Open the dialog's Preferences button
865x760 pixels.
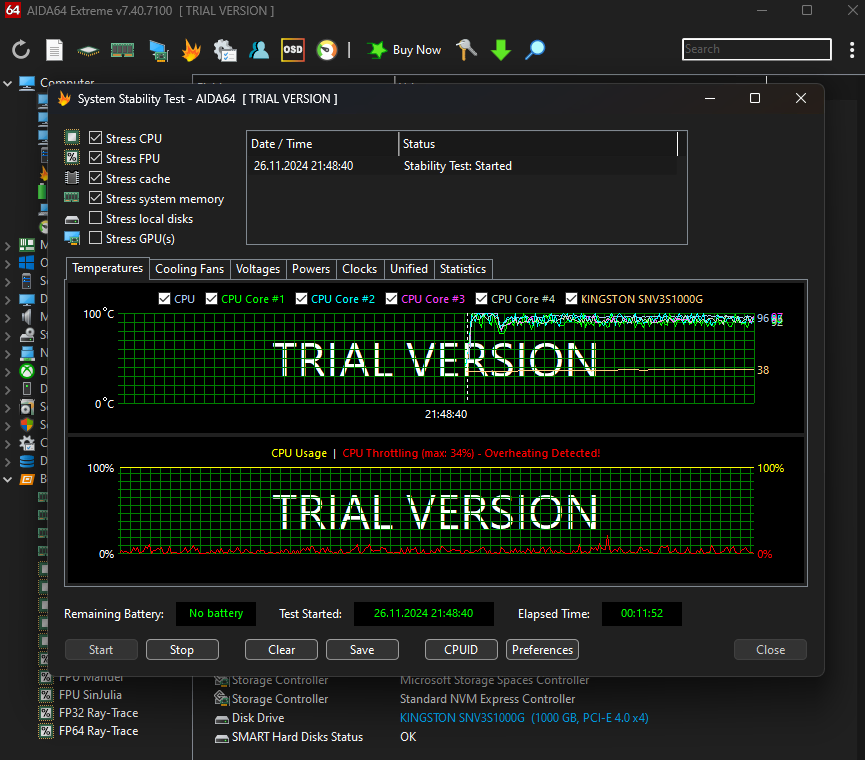point(542,650)
